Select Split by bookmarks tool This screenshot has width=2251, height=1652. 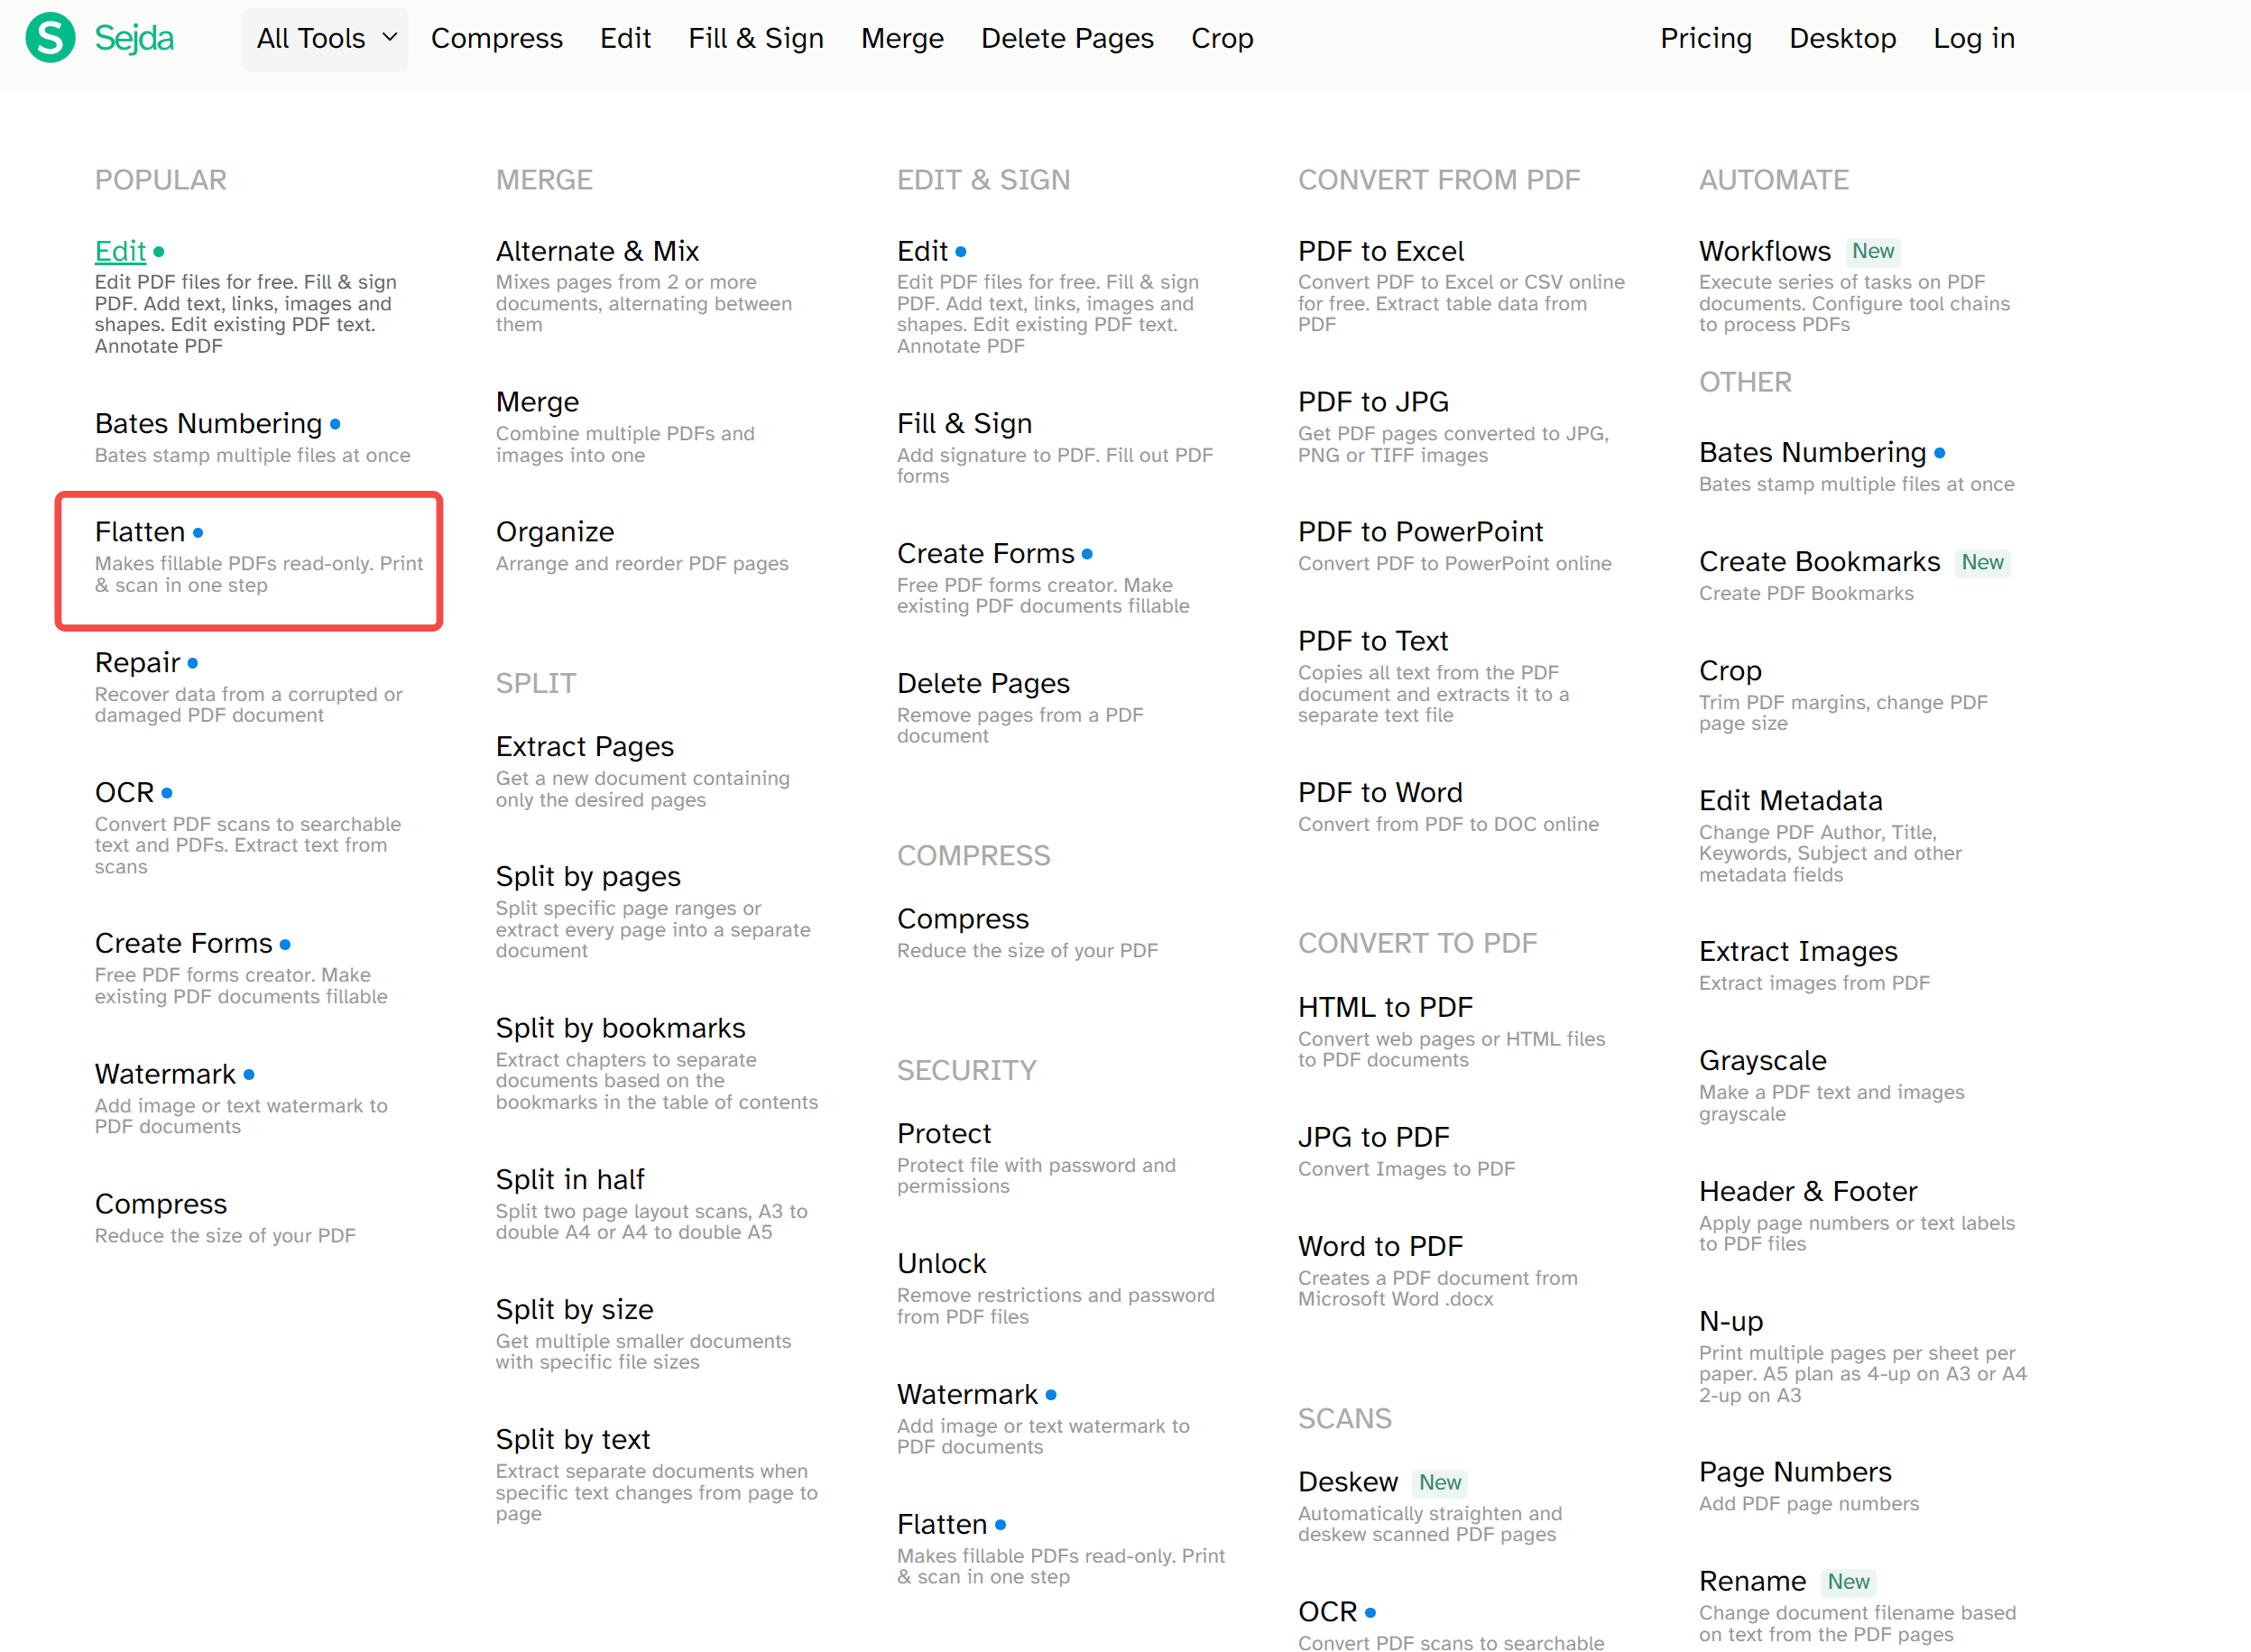[620, 1028]
